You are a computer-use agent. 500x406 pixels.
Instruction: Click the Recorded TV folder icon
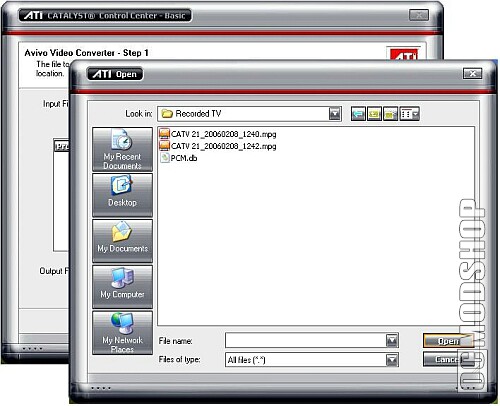[x=166, y=114]
